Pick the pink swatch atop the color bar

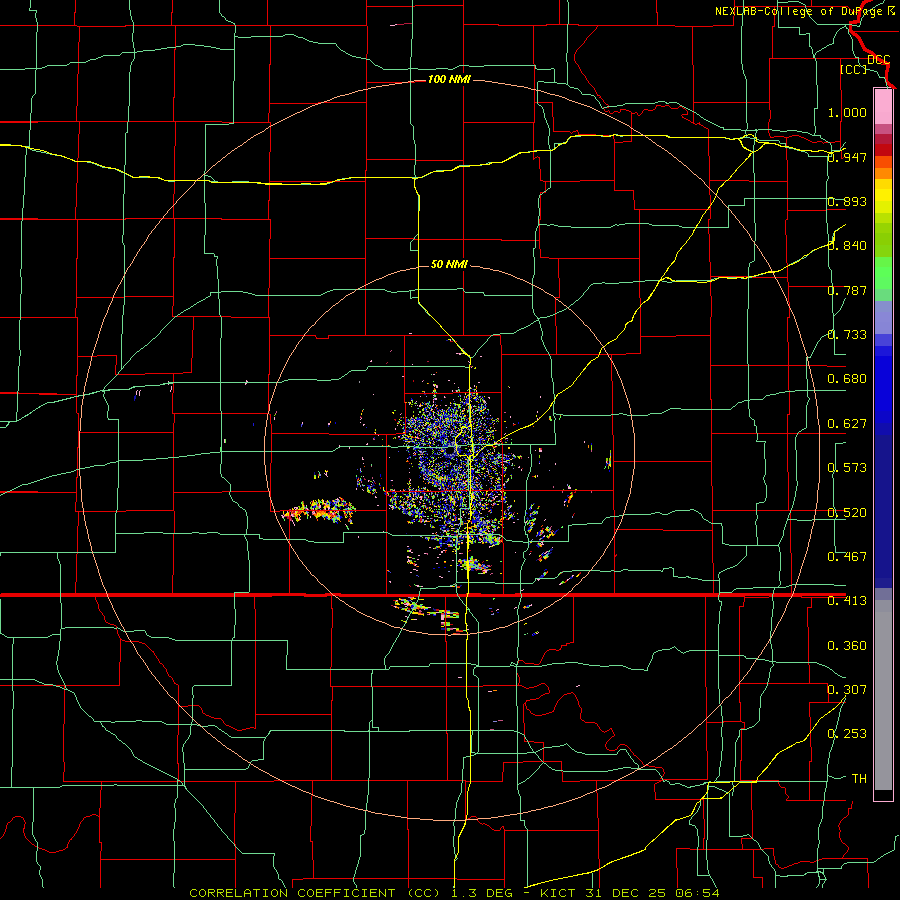pos(883,106)
